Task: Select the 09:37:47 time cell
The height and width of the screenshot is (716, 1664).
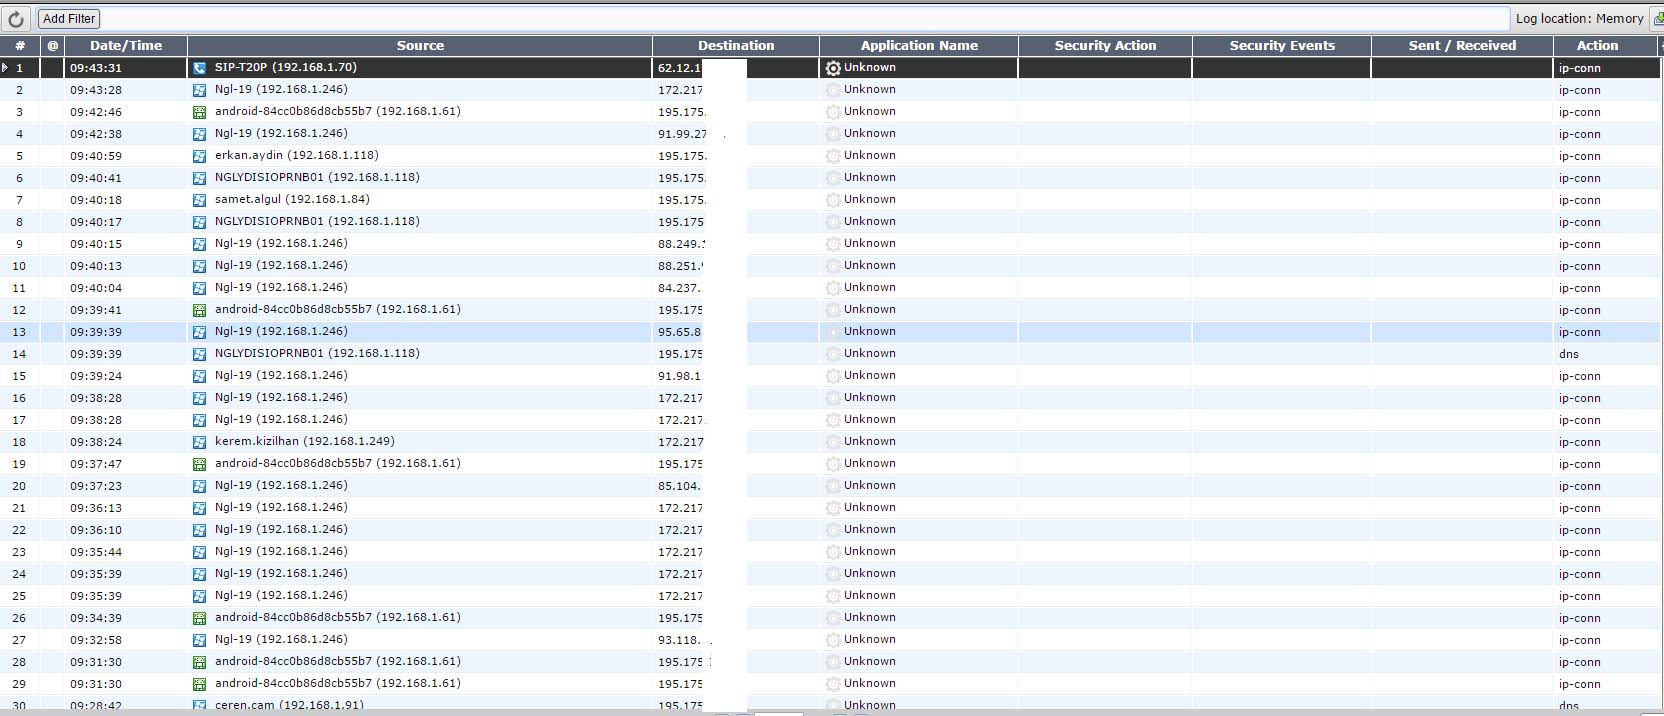Action: click(96, 464)
